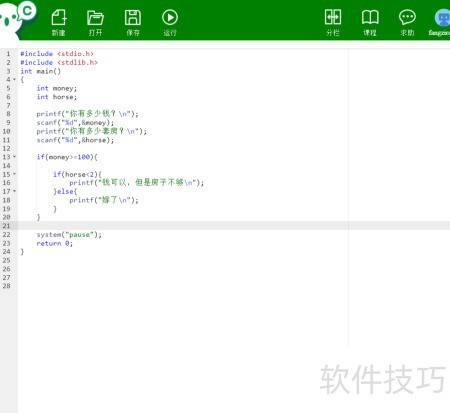Screen dimensions: 450x413
Task: Run the program with the 运行 icon
Action: [170, 22]
